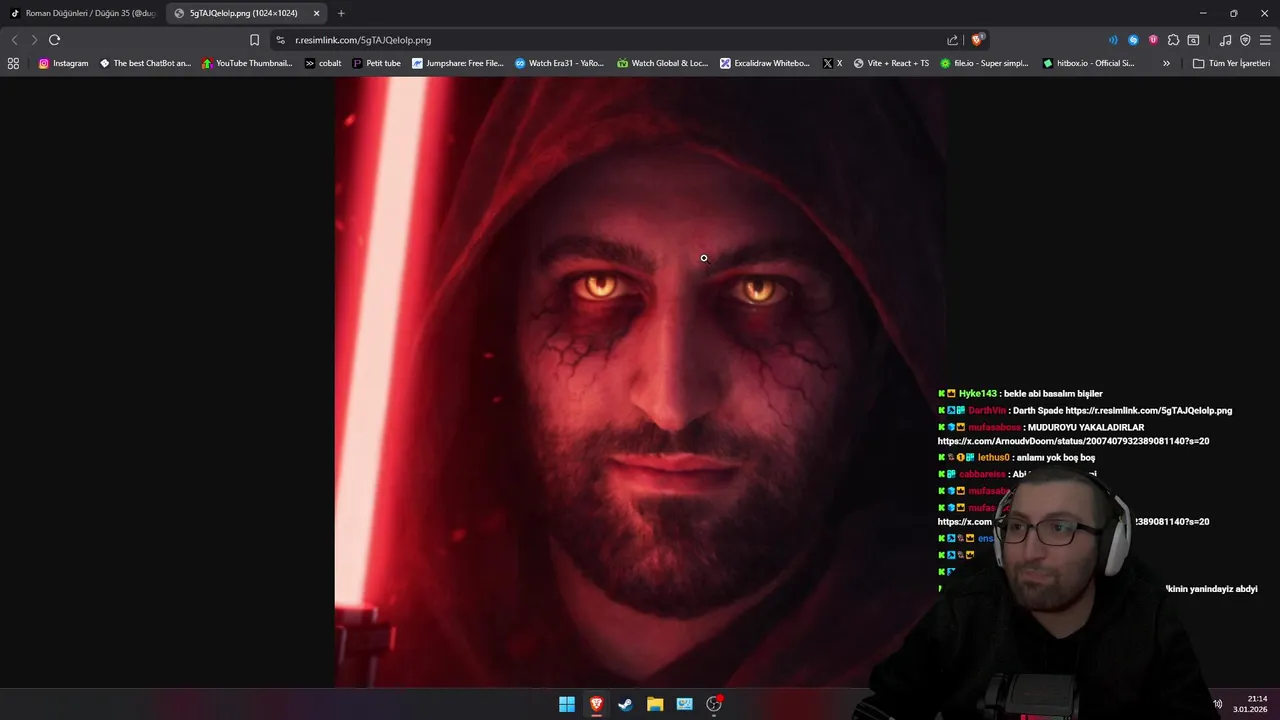The image size is (1280, 720).
Task: Open the apps grid icon in bookmarks bar
Action: click(x=13, y=63)
